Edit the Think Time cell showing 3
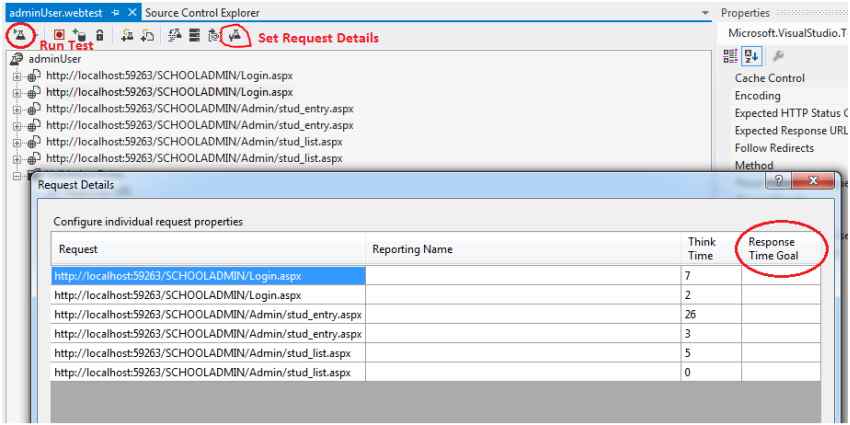Image resolution: width=850 pixels, height=425 pixels. coord(712,334)
